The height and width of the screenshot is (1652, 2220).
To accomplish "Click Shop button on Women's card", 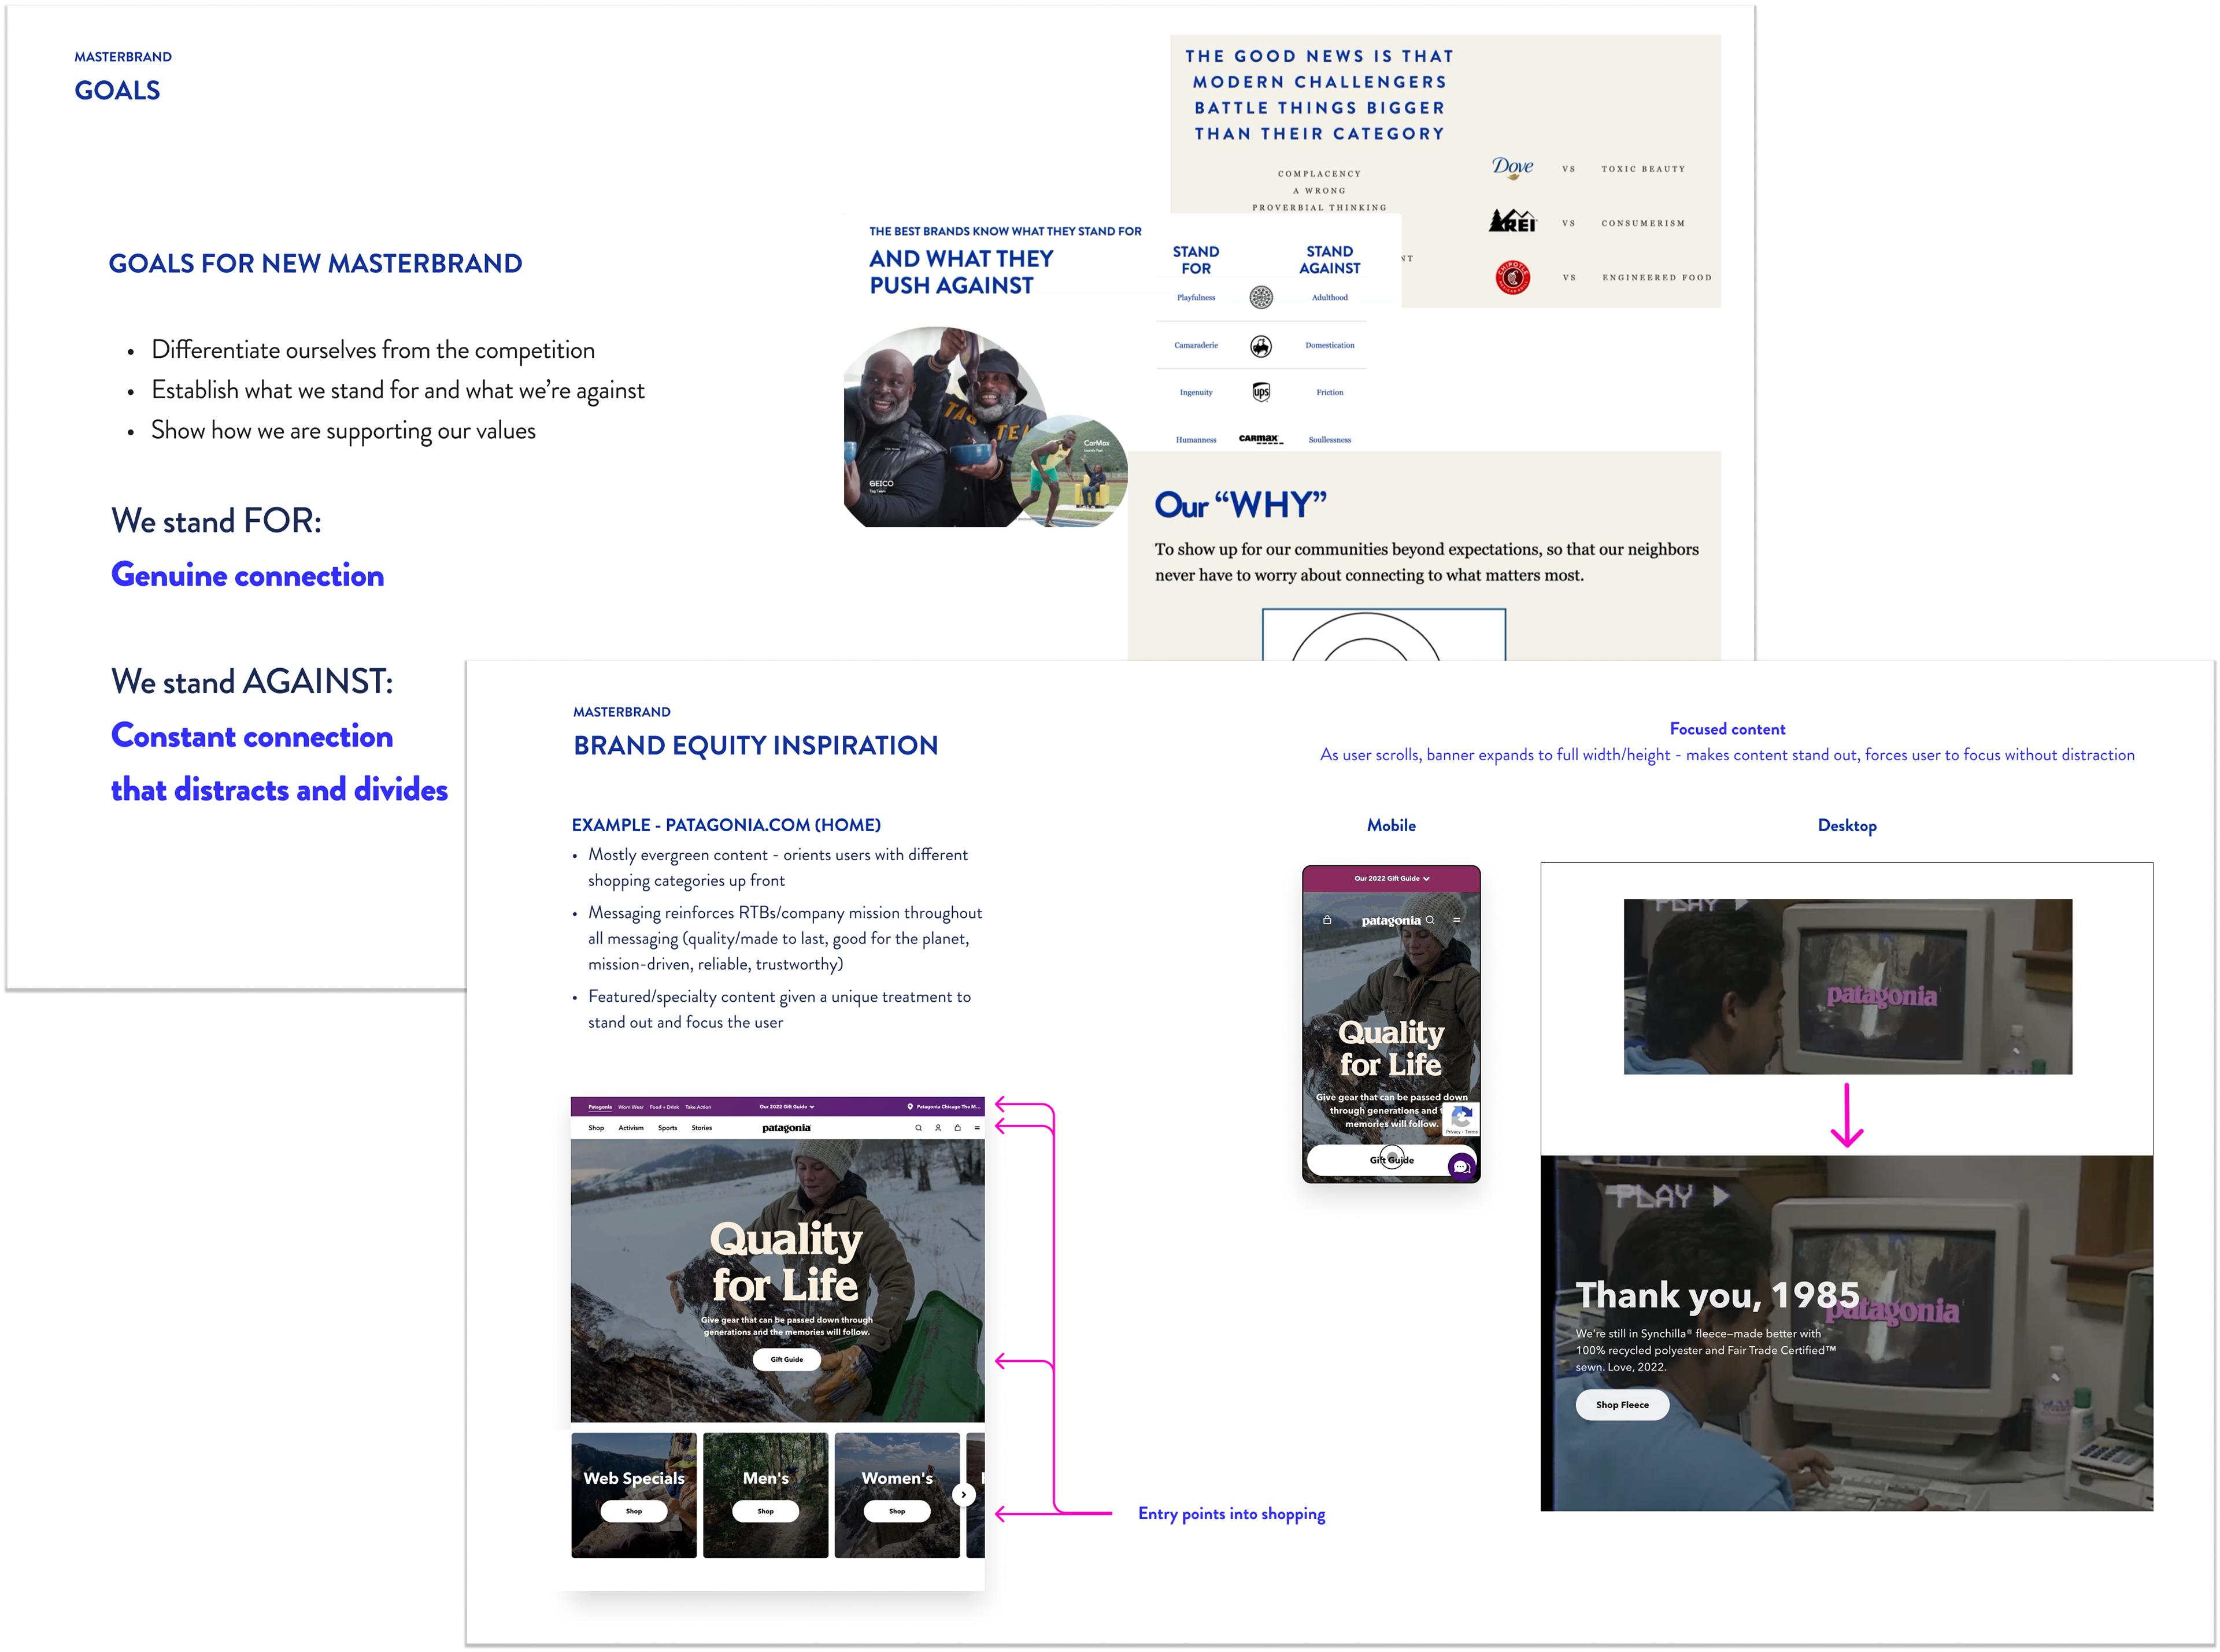I will pyautogui.click(x=897, y=1511).
